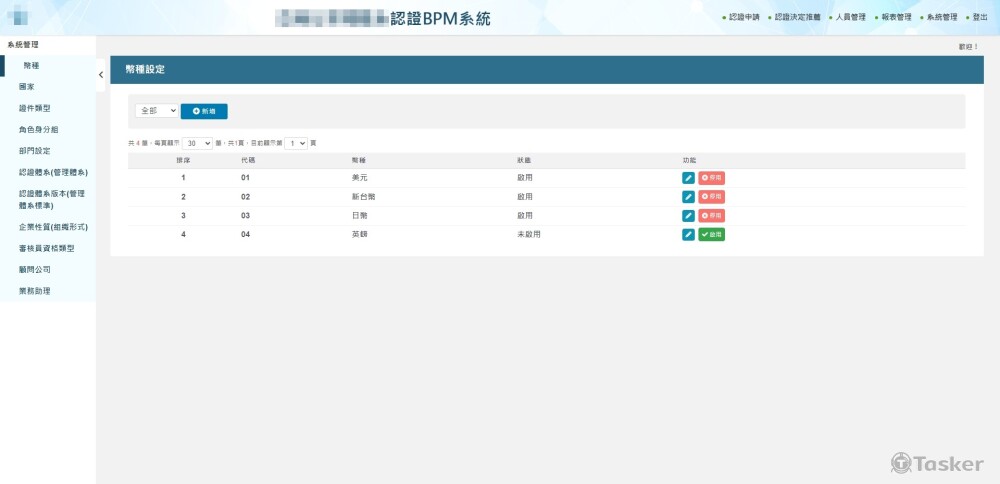Click the edit pencil icon for 美元
Viewport: 1000px width, 484px height.
tap(688, 178)
